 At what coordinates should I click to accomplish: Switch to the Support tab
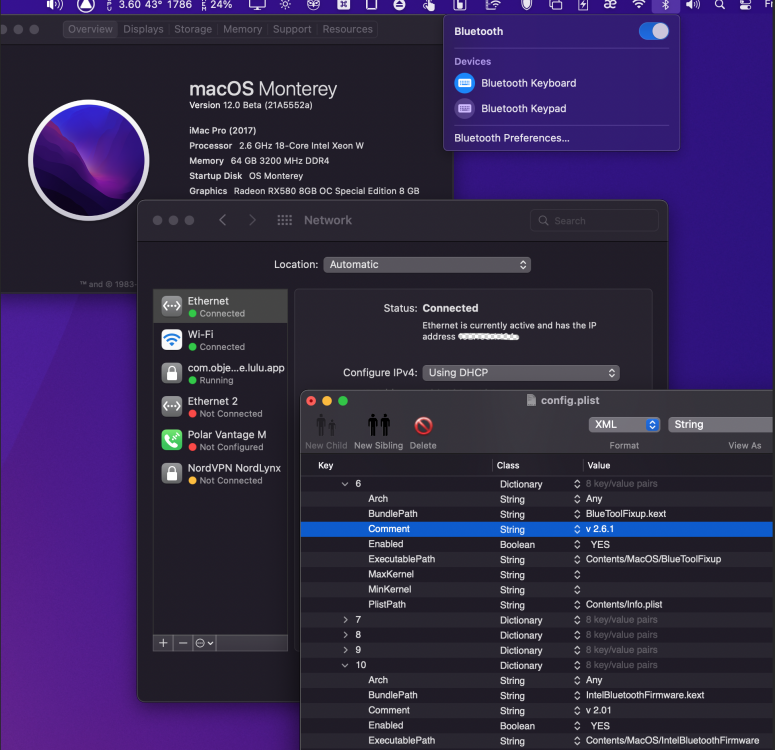coord(292,29)
